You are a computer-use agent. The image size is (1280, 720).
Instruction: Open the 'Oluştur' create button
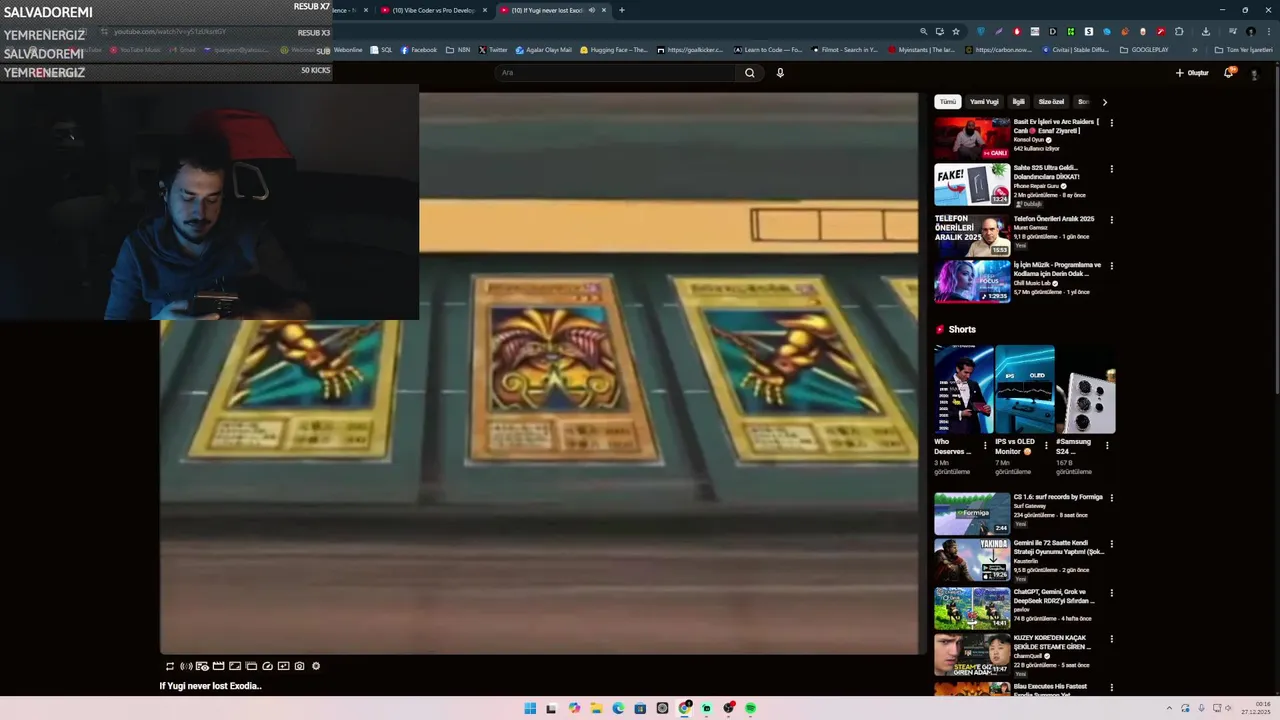pos(1192,73)
